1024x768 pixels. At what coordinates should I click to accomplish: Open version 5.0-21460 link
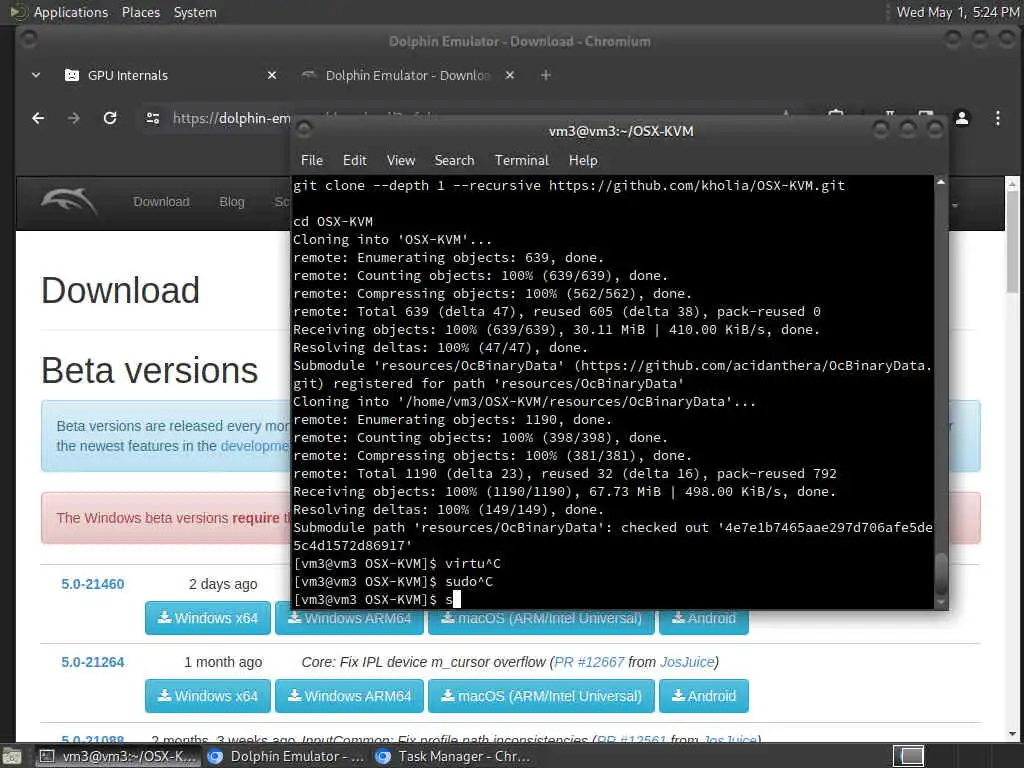(x=93, y=584)
